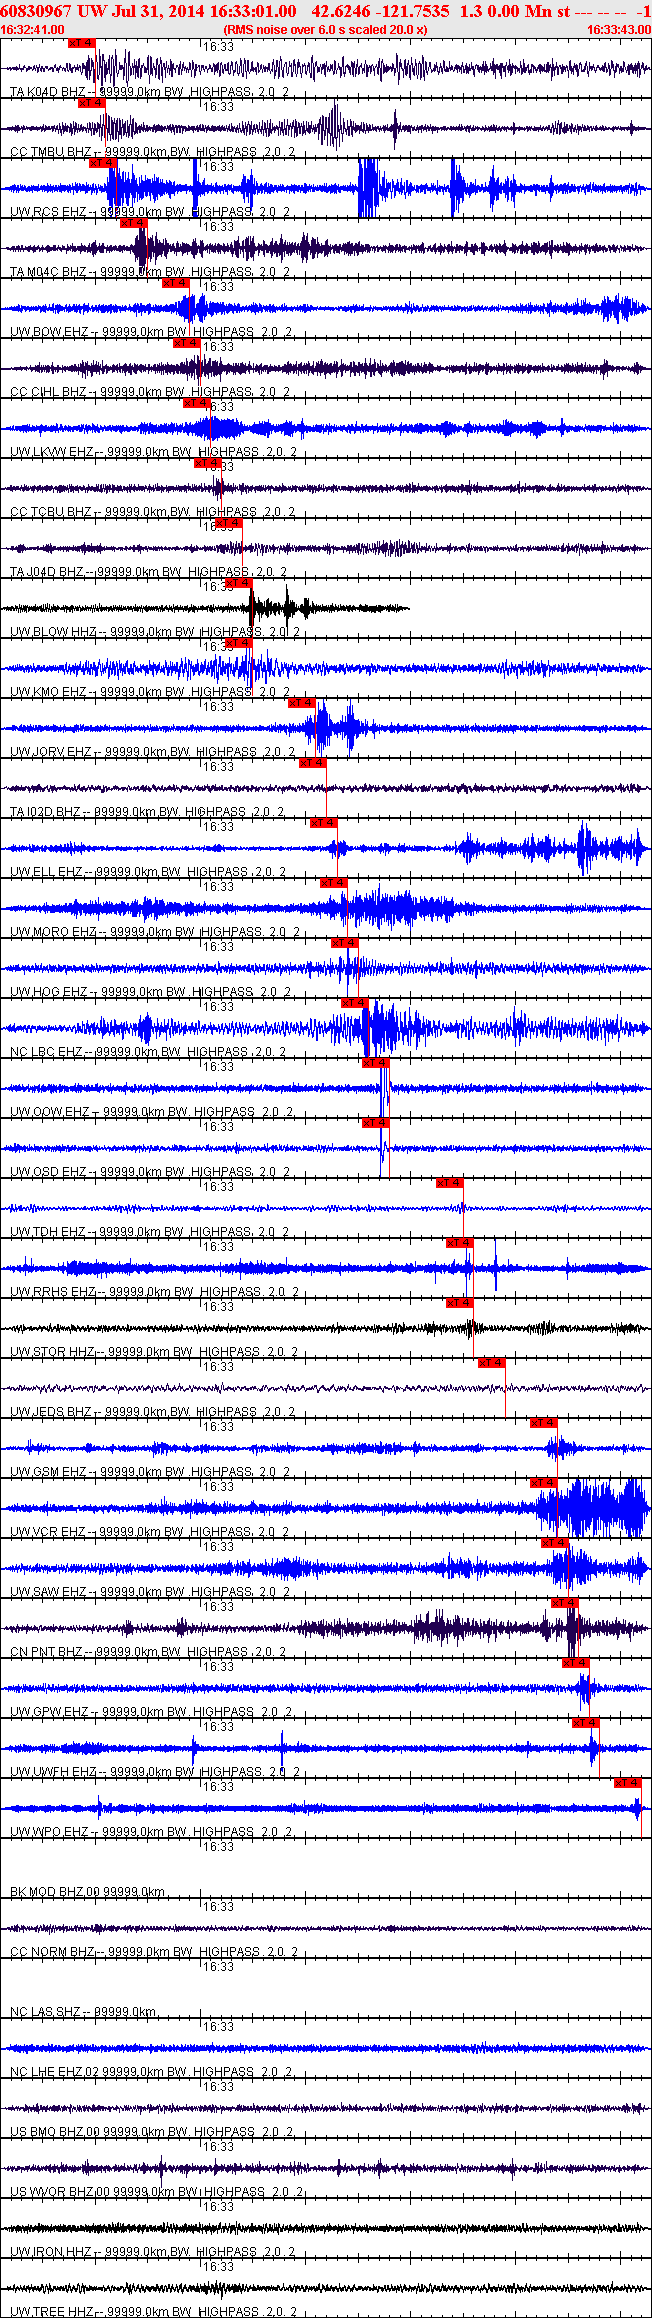The width and height of the screenshot is (652, 2318).
Task: Click the red pick marker on UW.VCR trace
Action: (543, 1483)
